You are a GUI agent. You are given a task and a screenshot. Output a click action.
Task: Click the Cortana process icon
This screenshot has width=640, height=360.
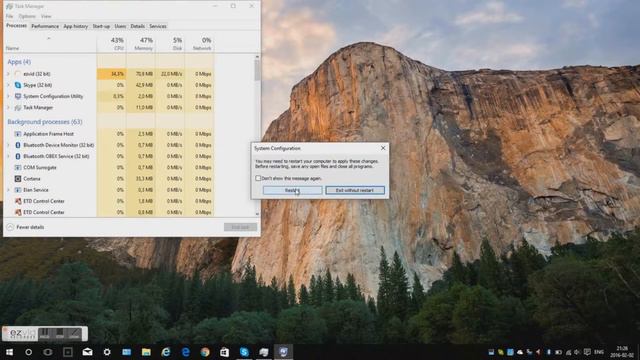pos(18,179)
